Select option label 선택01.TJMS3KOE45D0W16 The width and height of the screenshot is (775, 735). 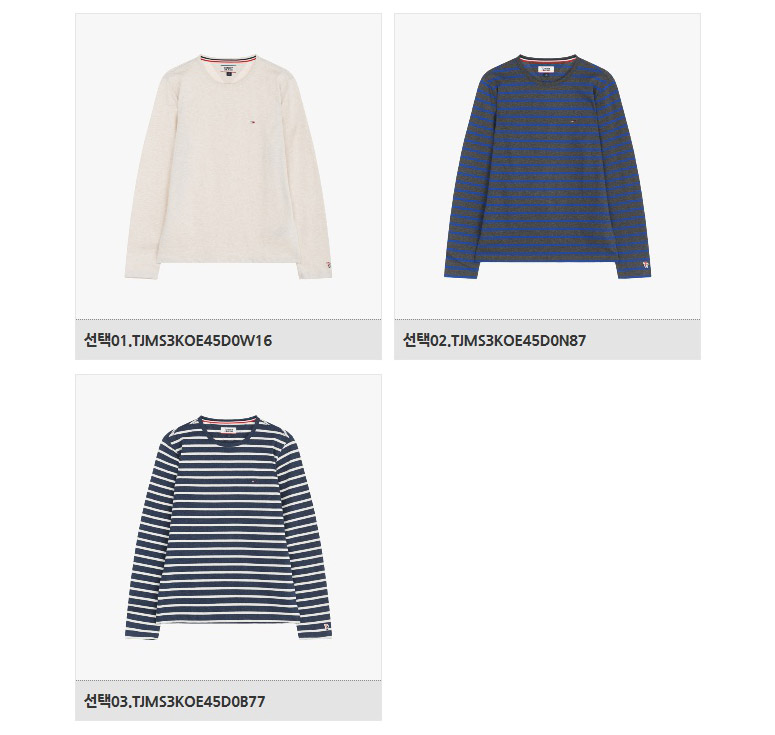[x=178, y=341]
